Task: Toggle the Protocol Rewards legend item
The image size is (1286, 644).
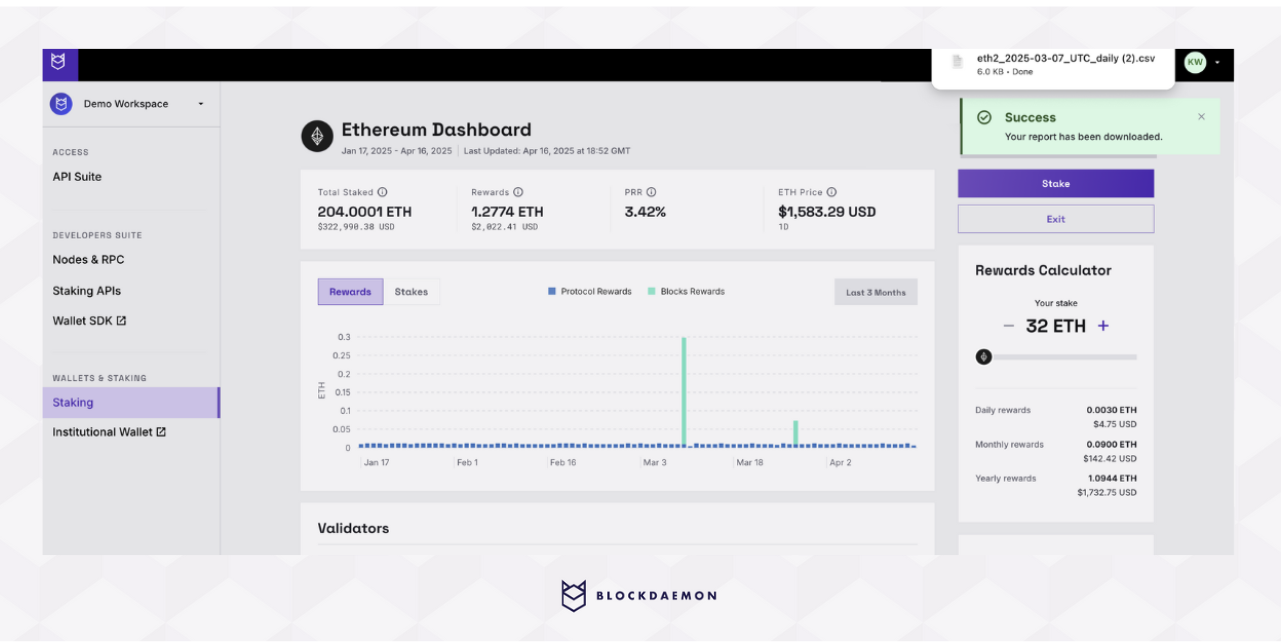Action: coord(590,292)
